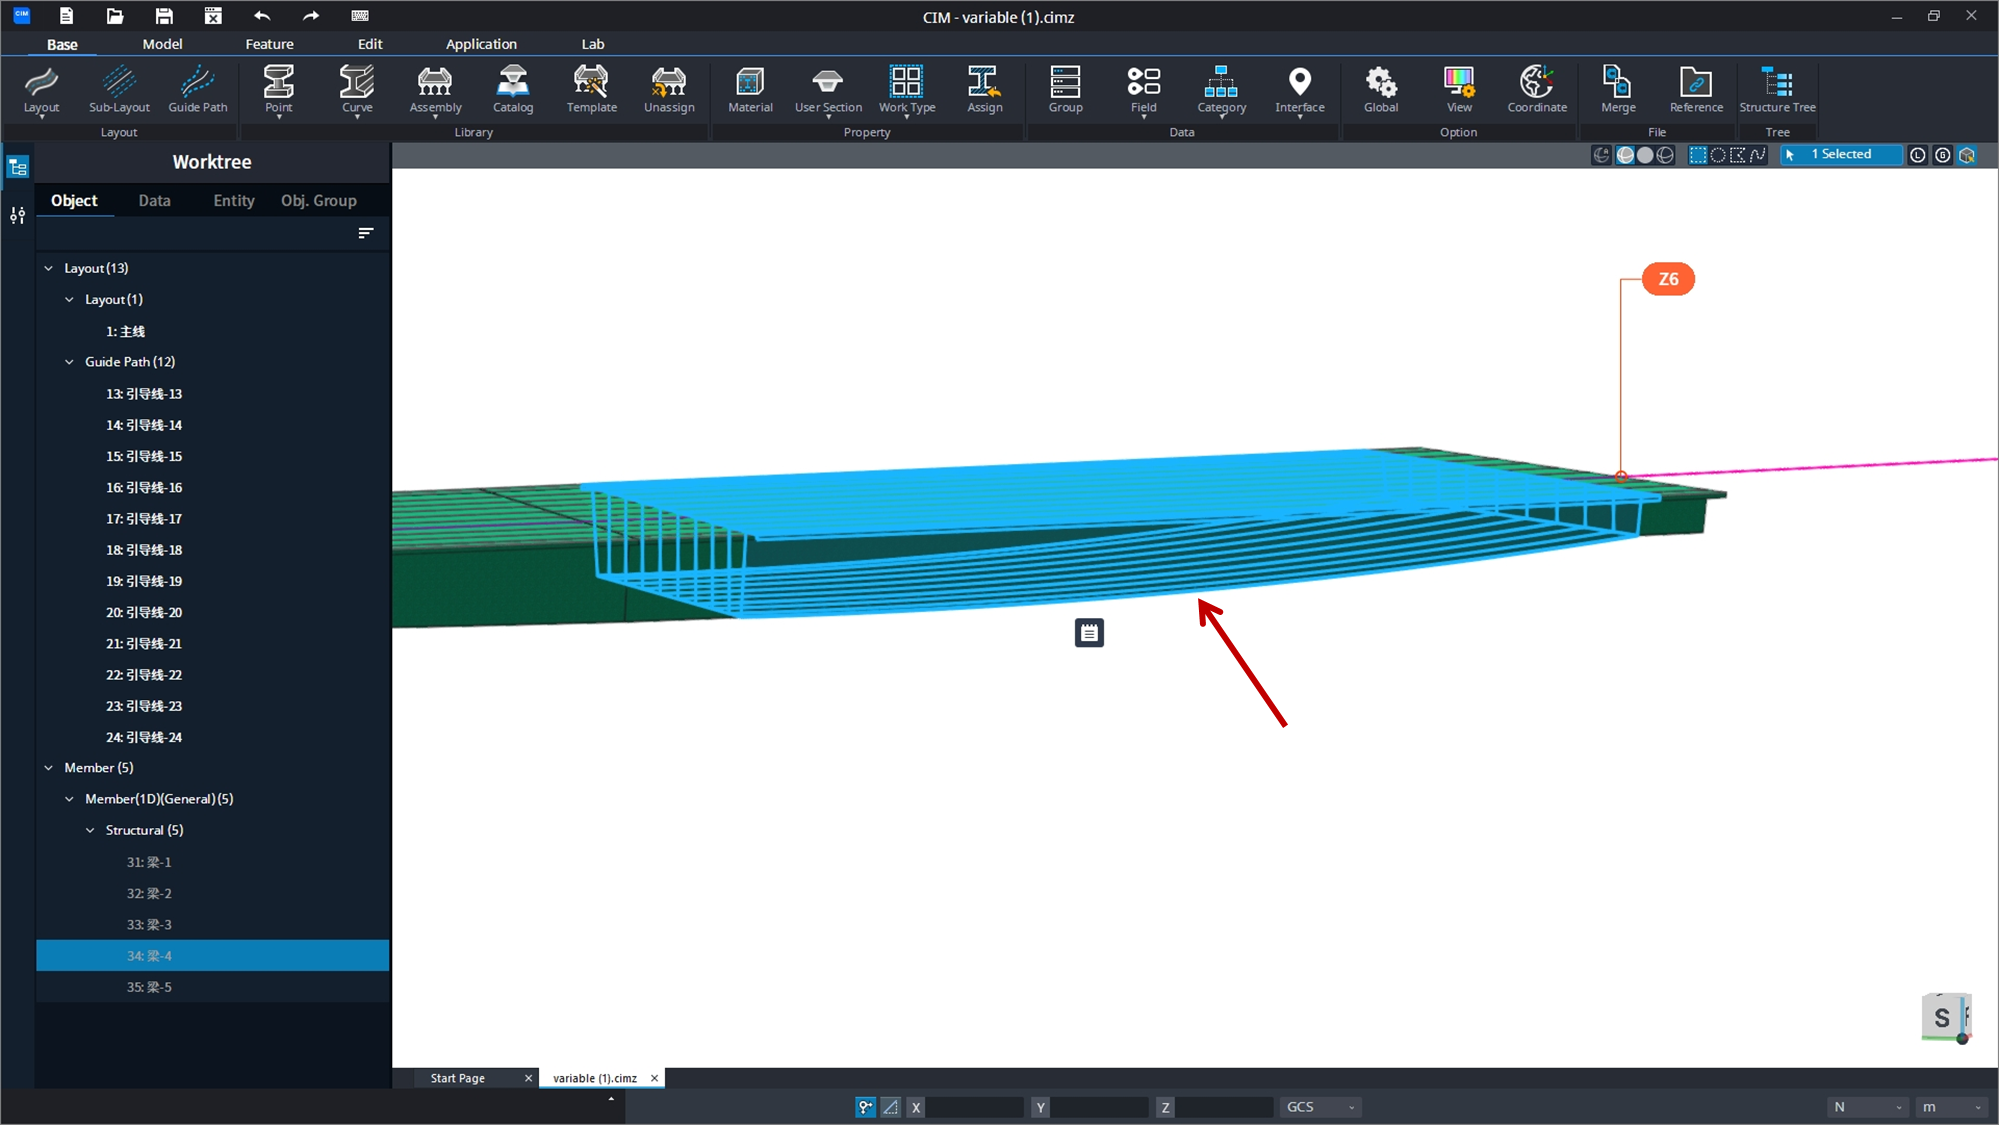Click the Worktree sidebar icon
Image resolution: width=1999 pixels, height=1125 pixels.
click(18, 167)
